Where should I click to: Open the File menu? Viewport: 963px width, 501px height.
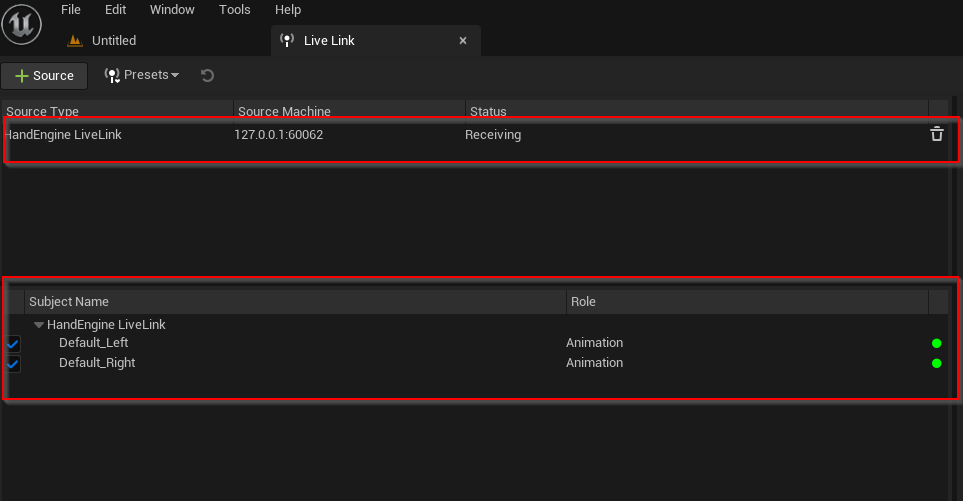click(71, 10)
